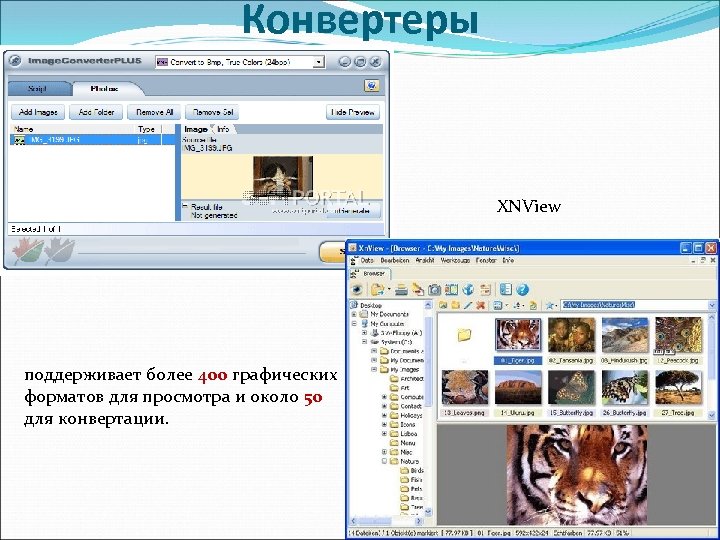Select the Browser tab in XnView

coord(371,273)
